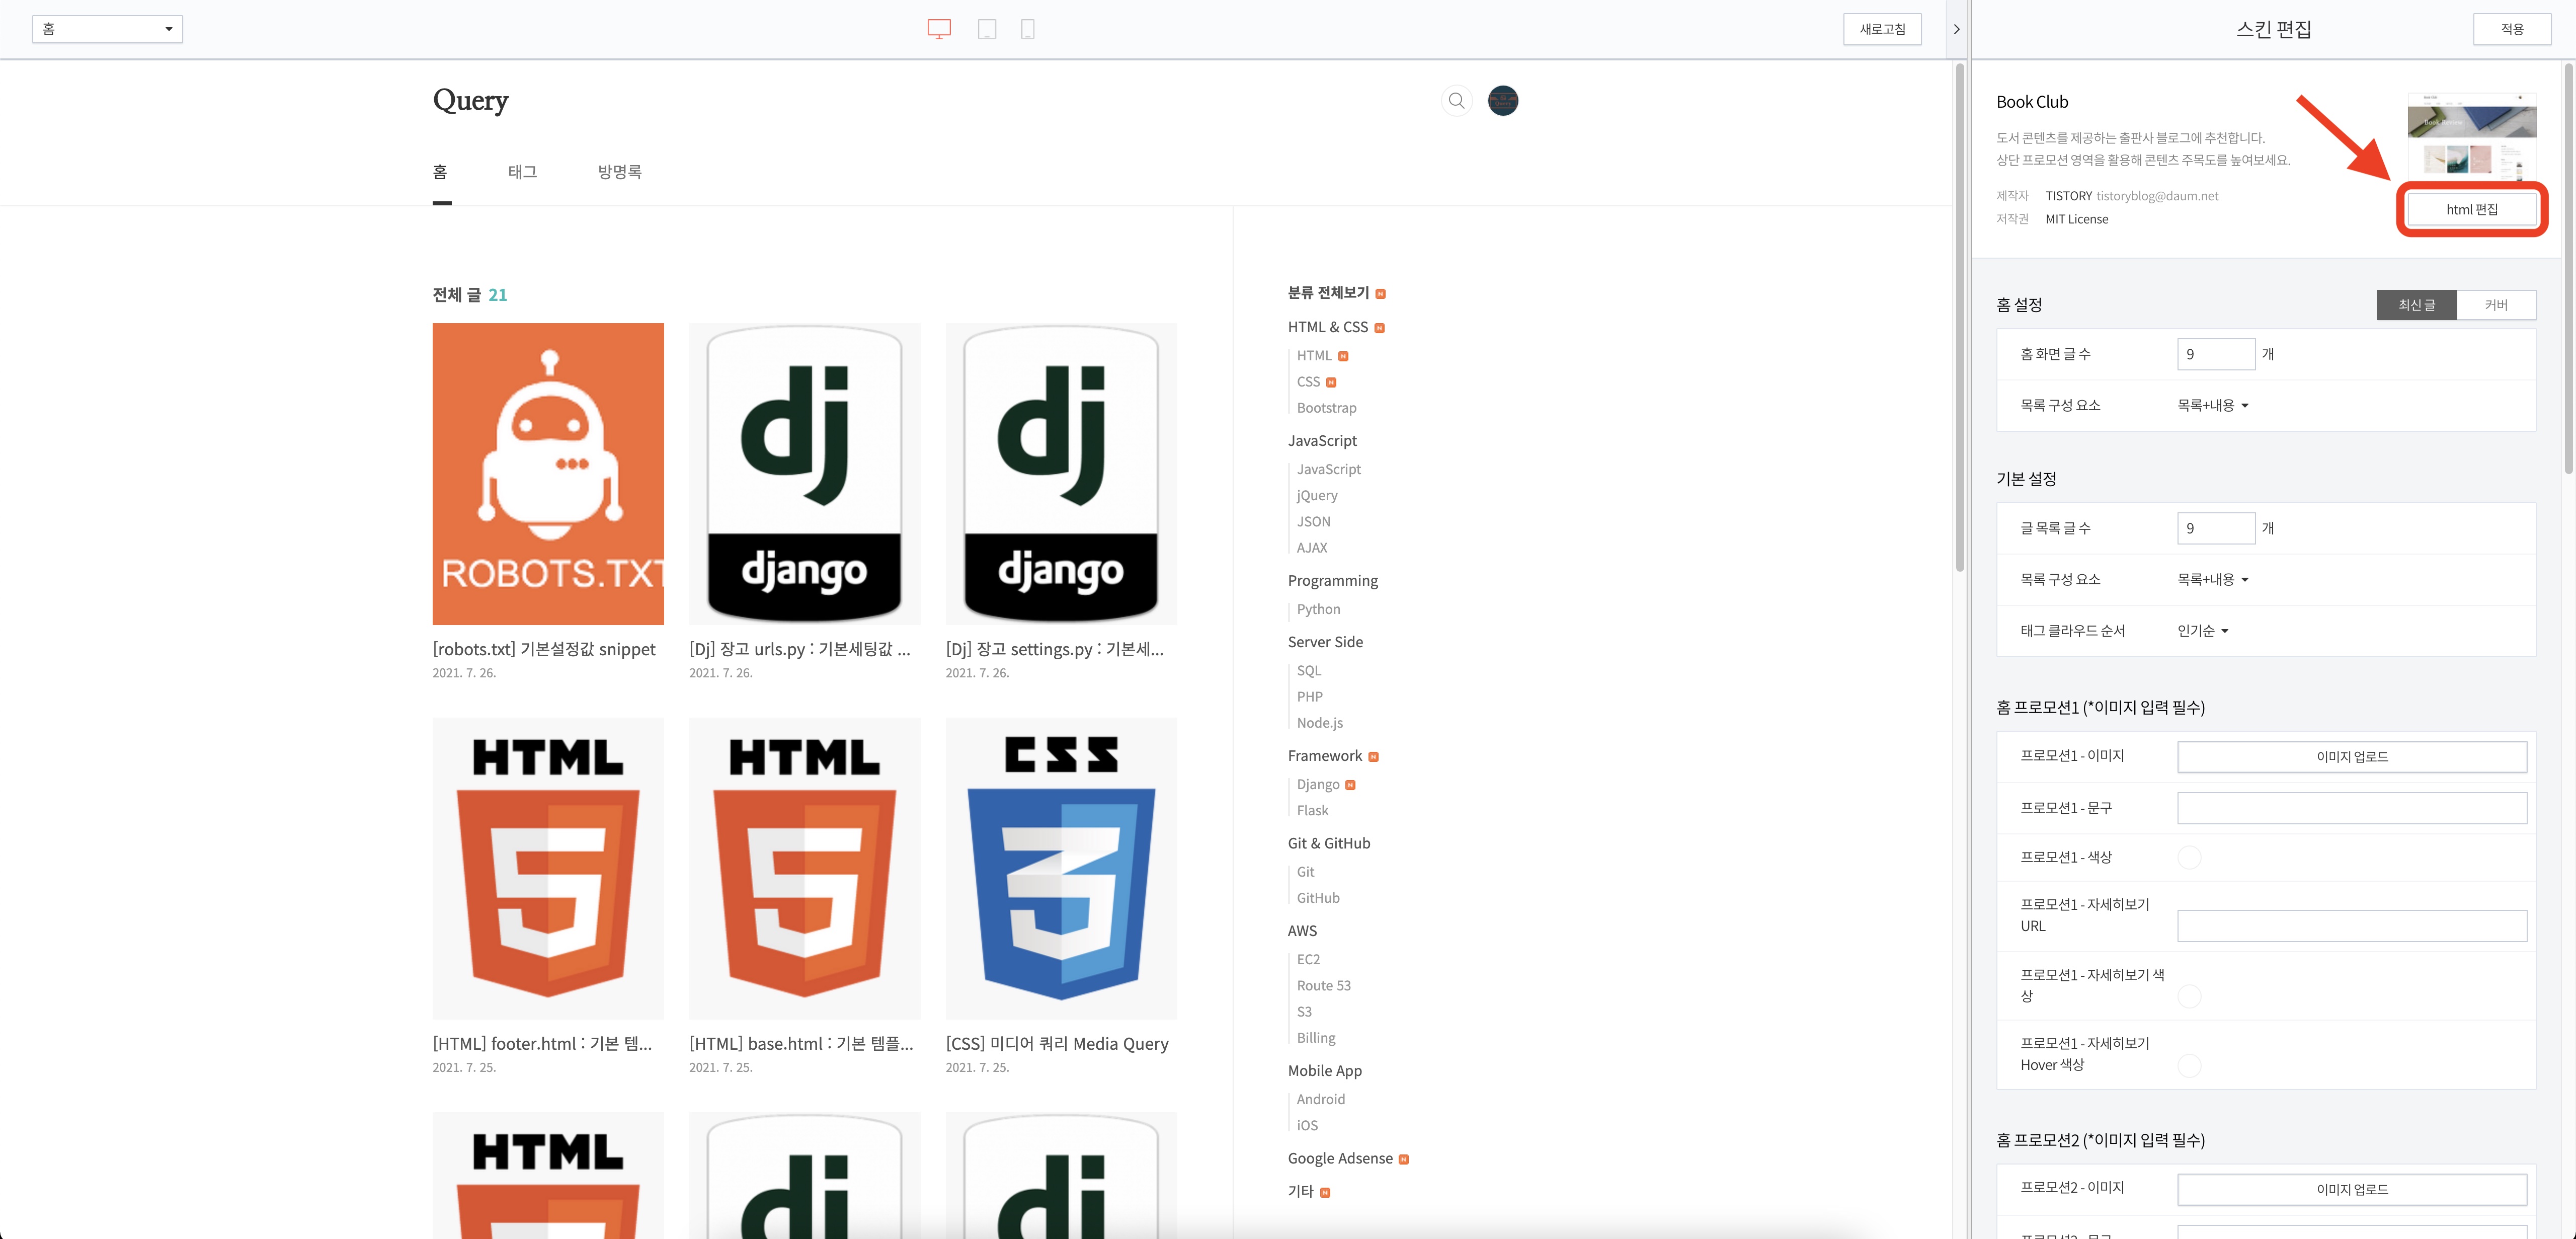Screen dimensions: 2576x1239
Task: Click the 적용 button
Action: 2512,29
